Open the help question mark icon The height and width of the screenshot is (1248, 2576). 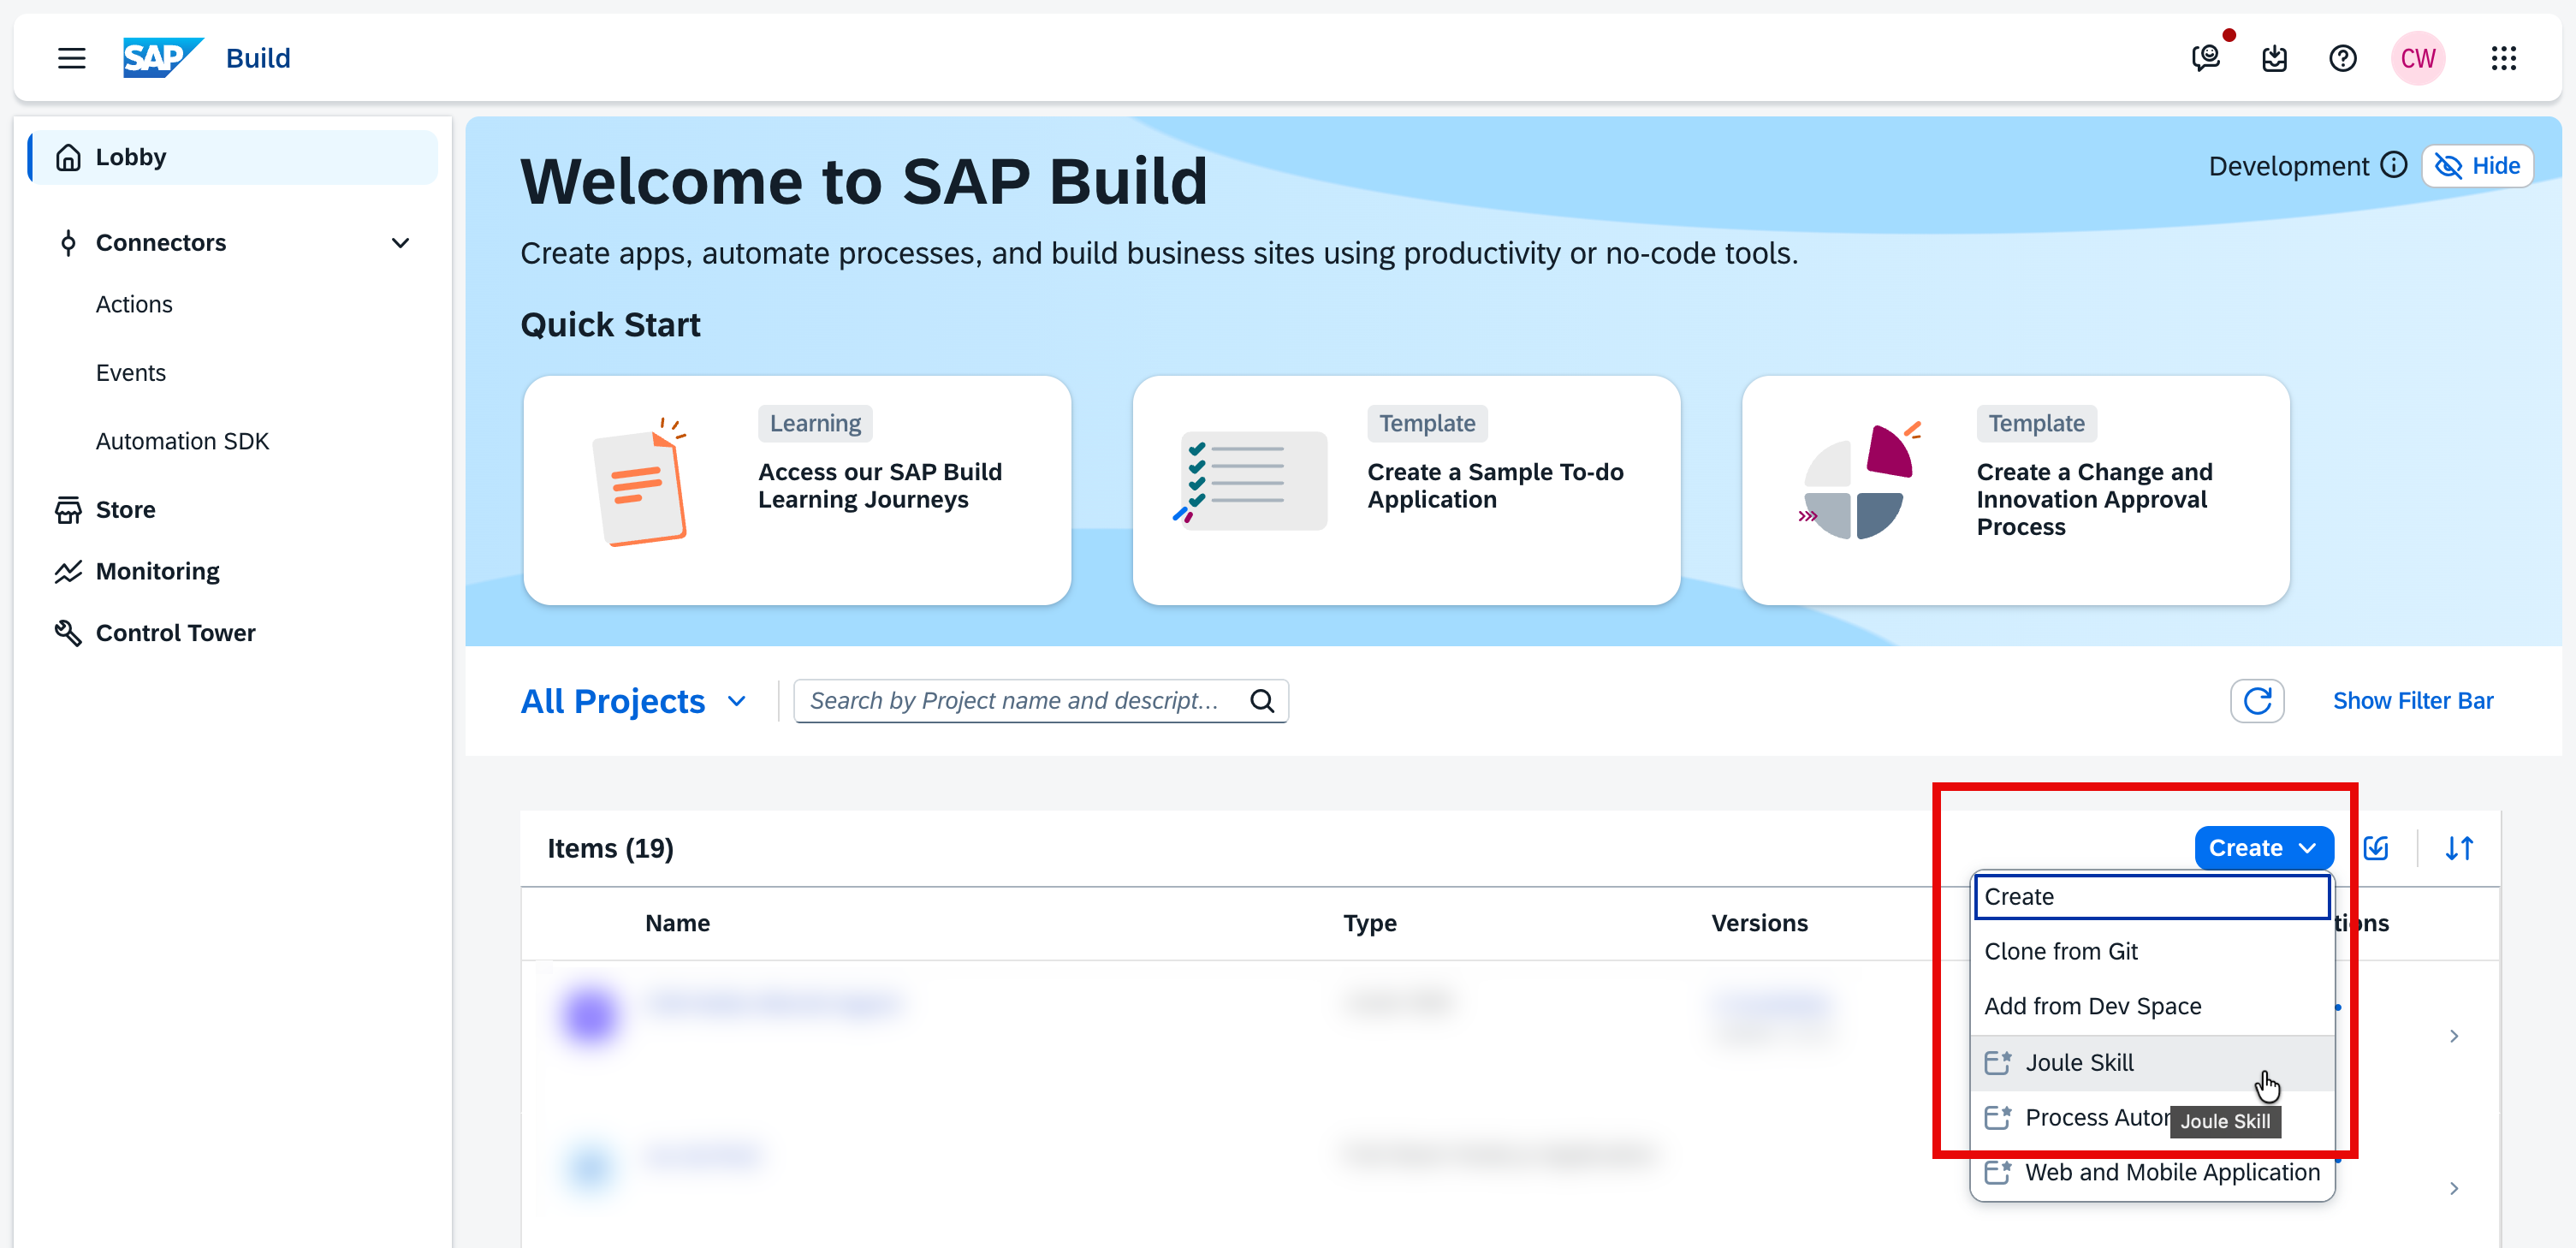click(2342, 58)
